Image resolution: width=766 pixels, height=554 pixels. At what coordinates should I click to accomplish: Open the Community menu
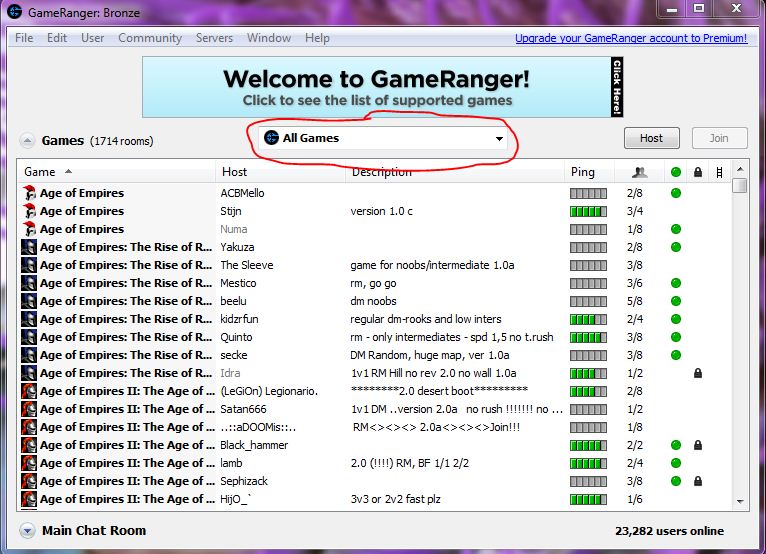tap(150, 38)
